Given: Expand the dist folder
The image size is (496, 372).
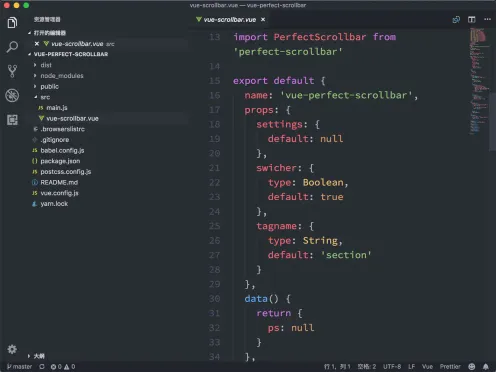Looking at the screenshot, I should [46, 65].
